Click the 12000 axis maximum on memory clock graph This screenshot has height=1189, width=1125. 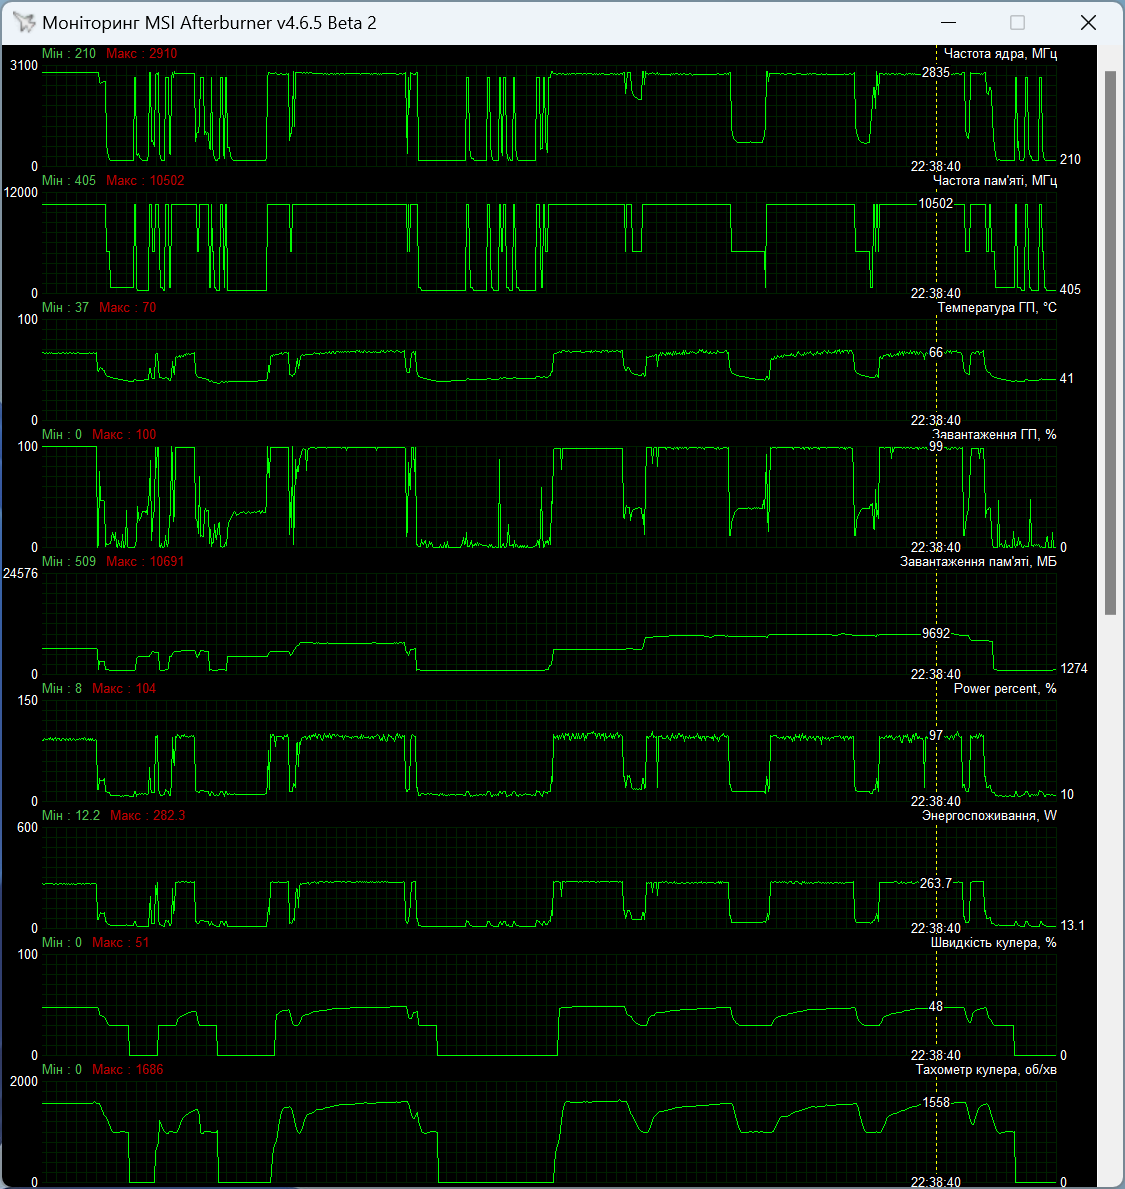[20, 193]
